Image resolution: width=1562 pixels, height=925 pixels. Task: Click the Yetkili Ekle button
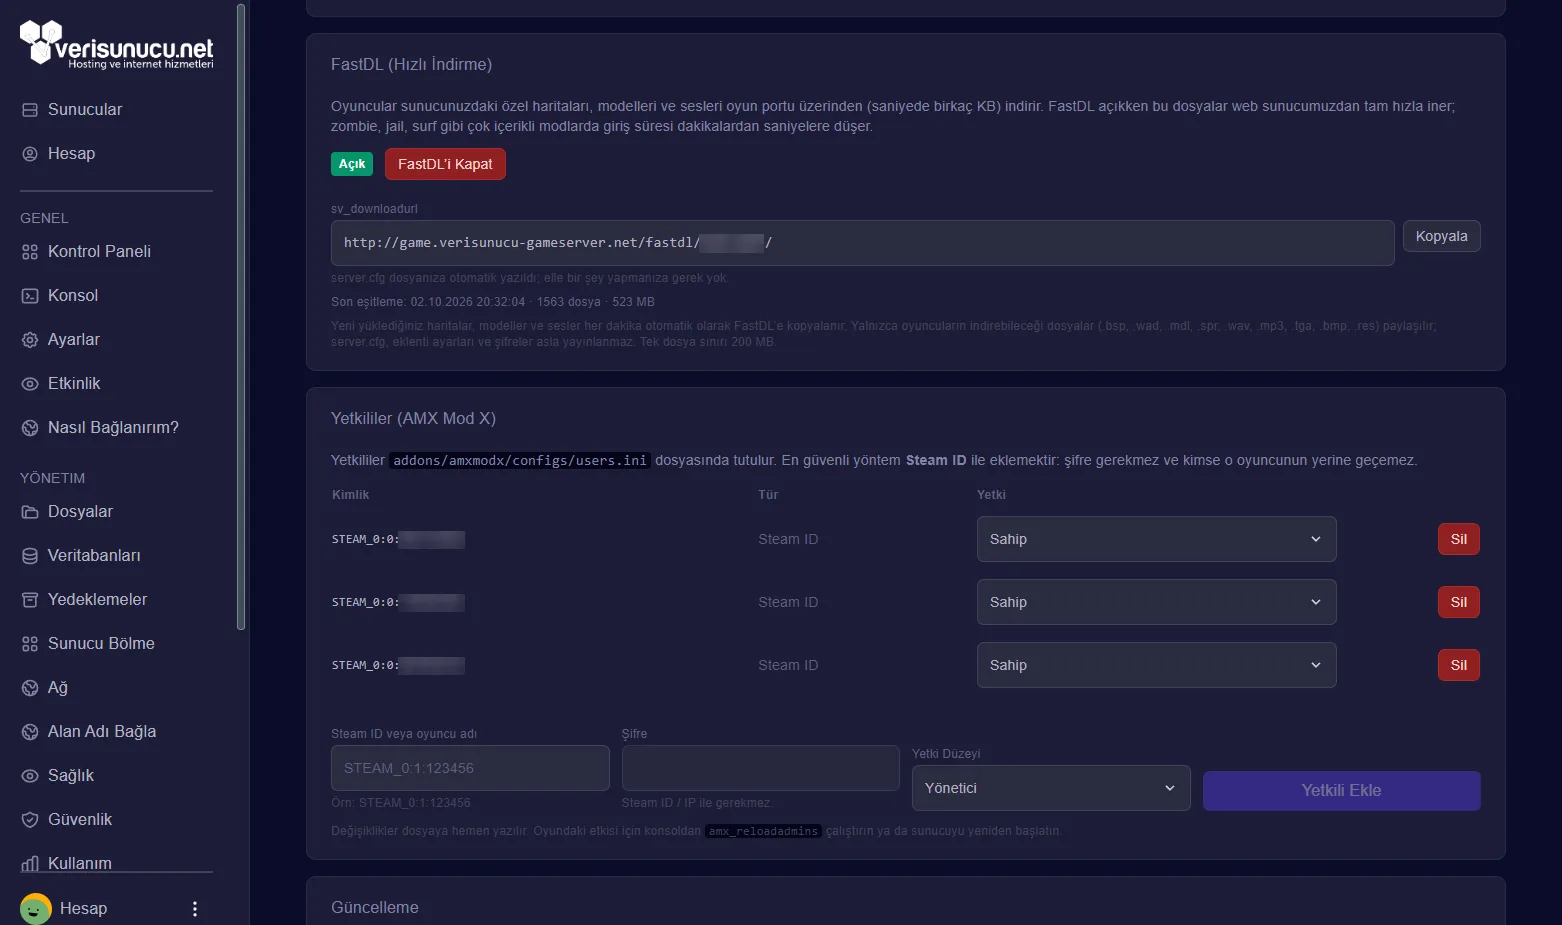(1341, 790)
